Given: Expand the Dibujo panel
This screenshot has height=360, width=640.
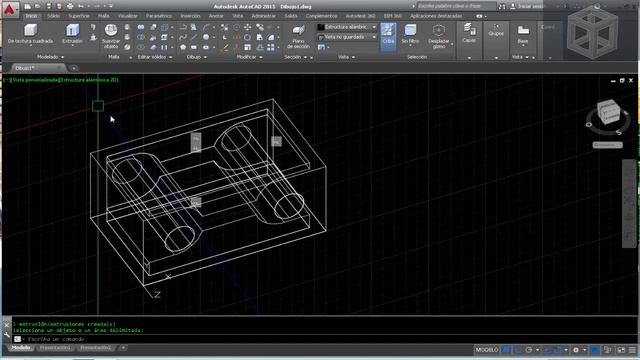Looking at the screenshot, I should coord(197,57).
